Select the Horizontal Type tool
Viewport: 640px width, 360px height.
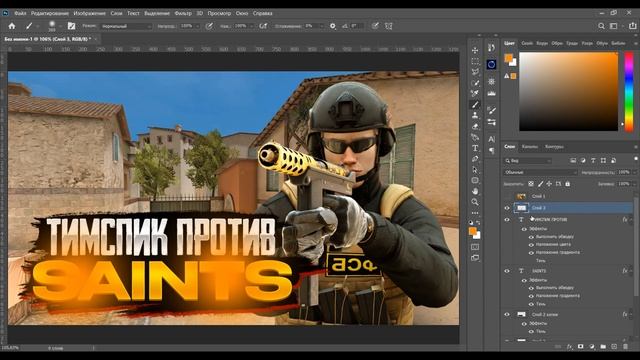tap(475, 148)
